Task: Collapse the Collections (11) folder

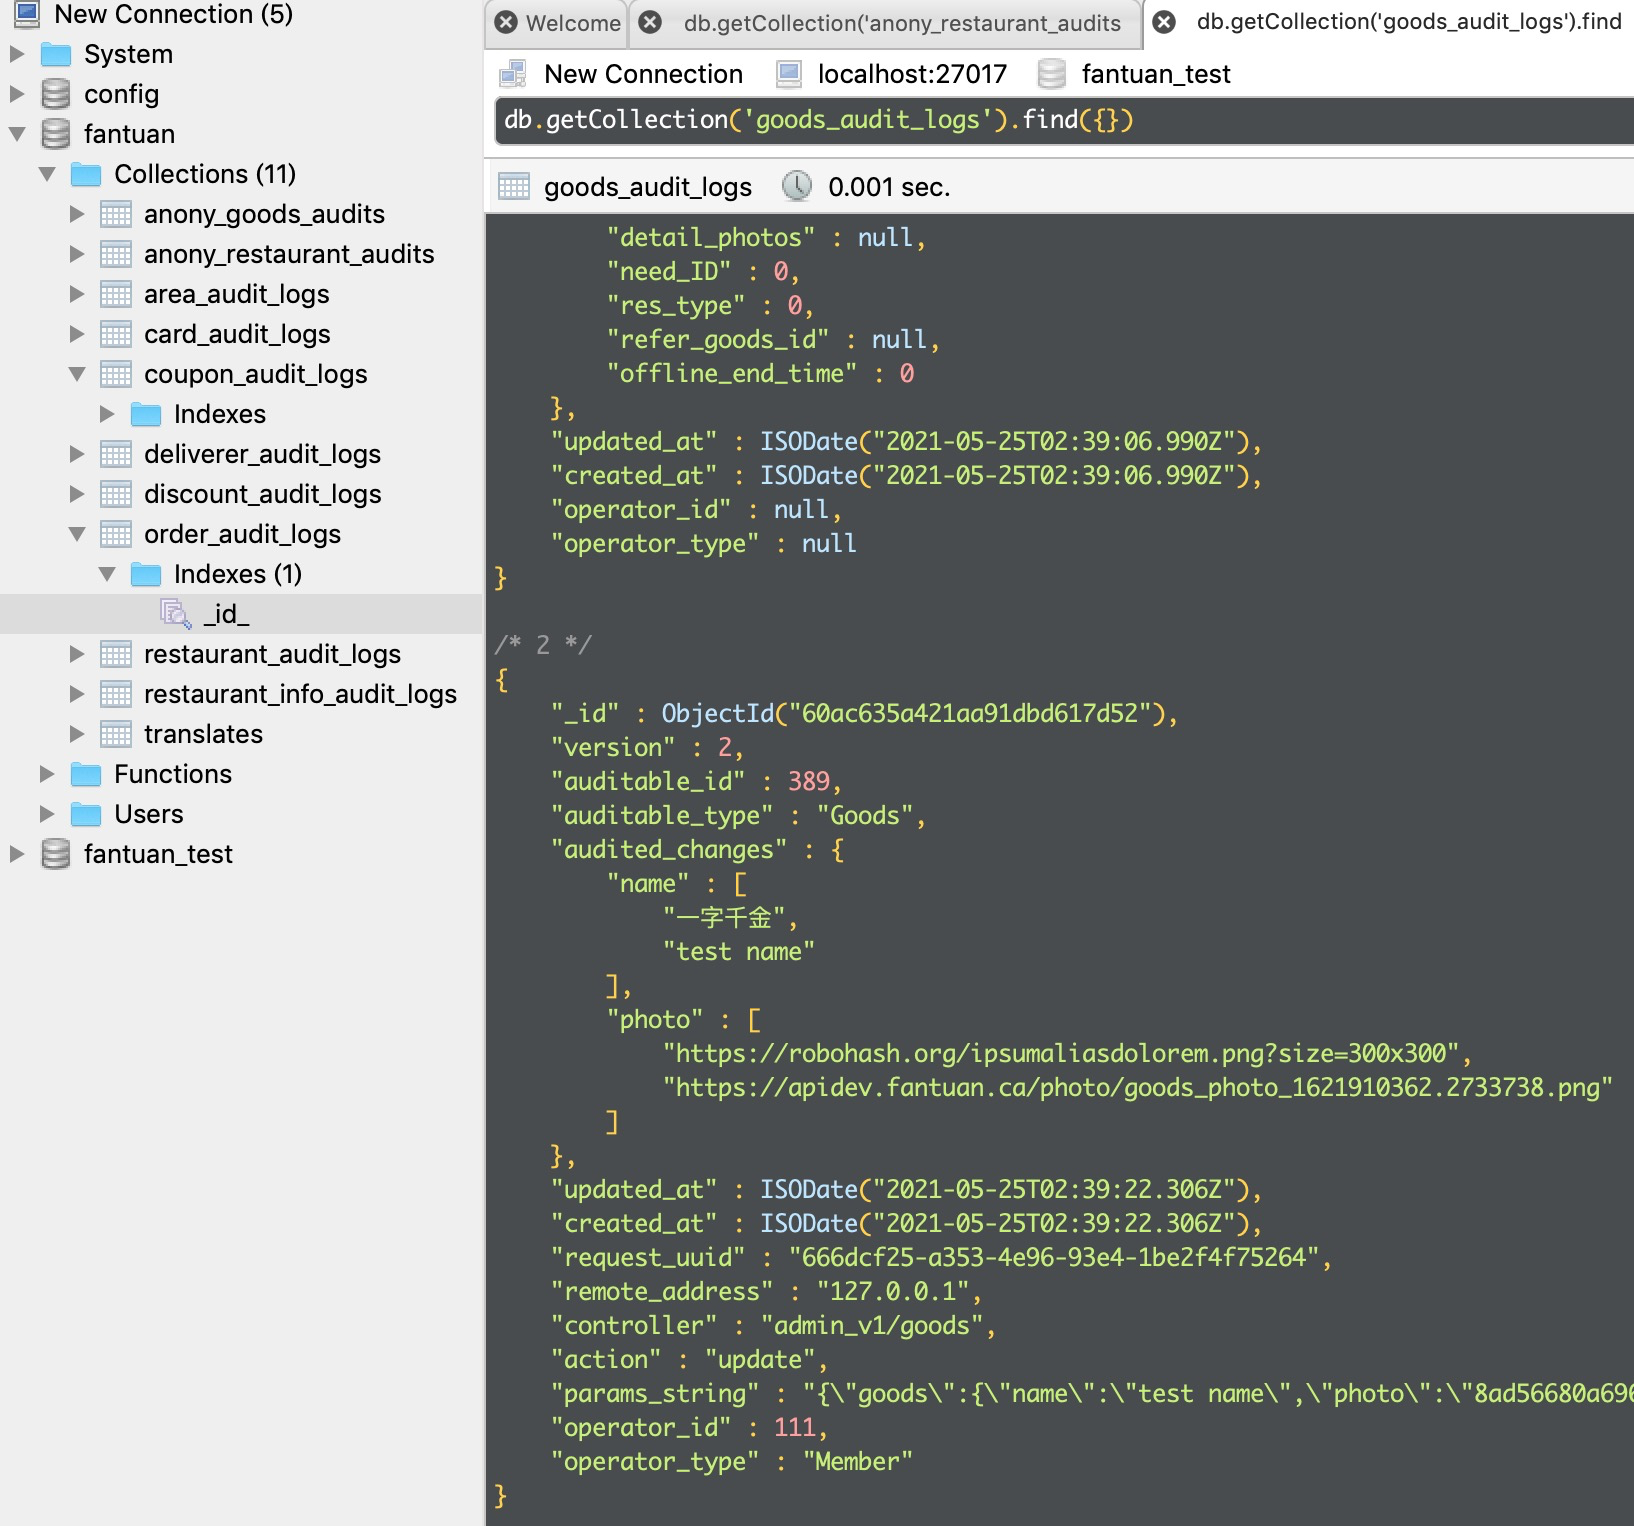Action: [x=46, y=174]
